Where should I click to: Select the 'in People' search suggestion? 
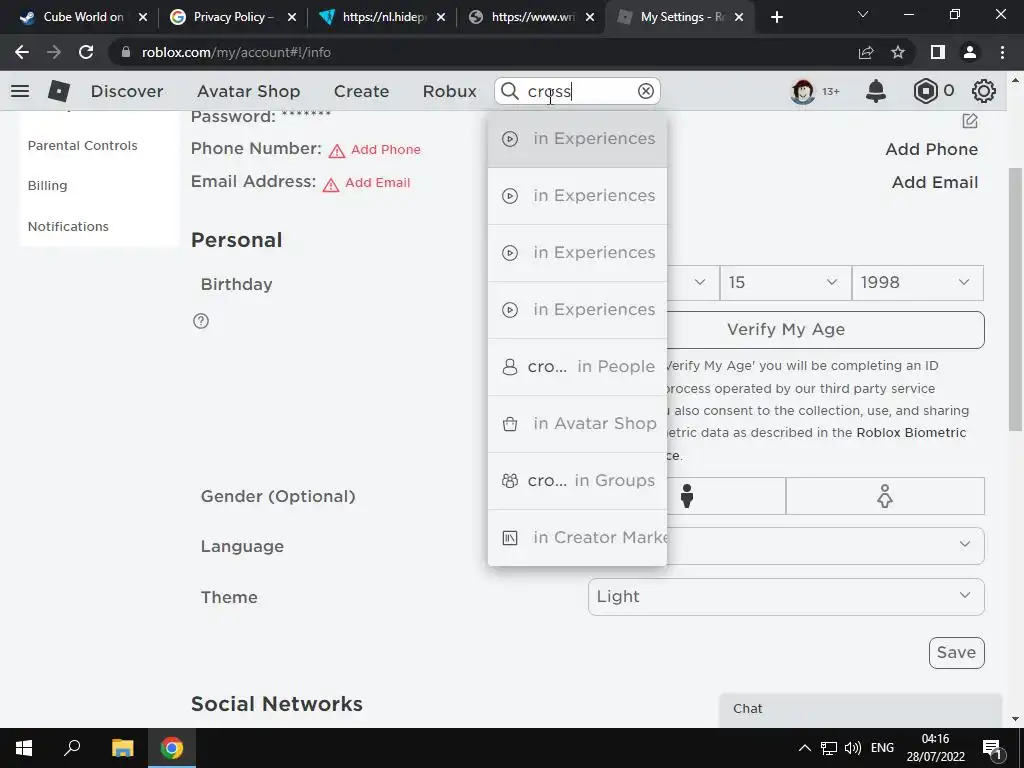tap(577, 366)
